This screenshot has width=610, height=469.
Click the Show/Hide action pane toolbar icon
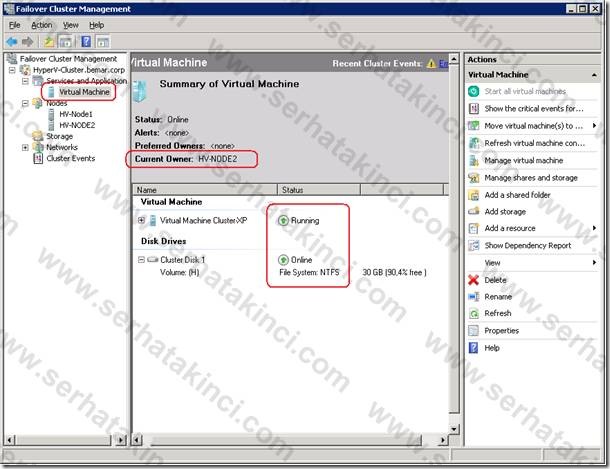pyautogui.click(x=103, y=41)
